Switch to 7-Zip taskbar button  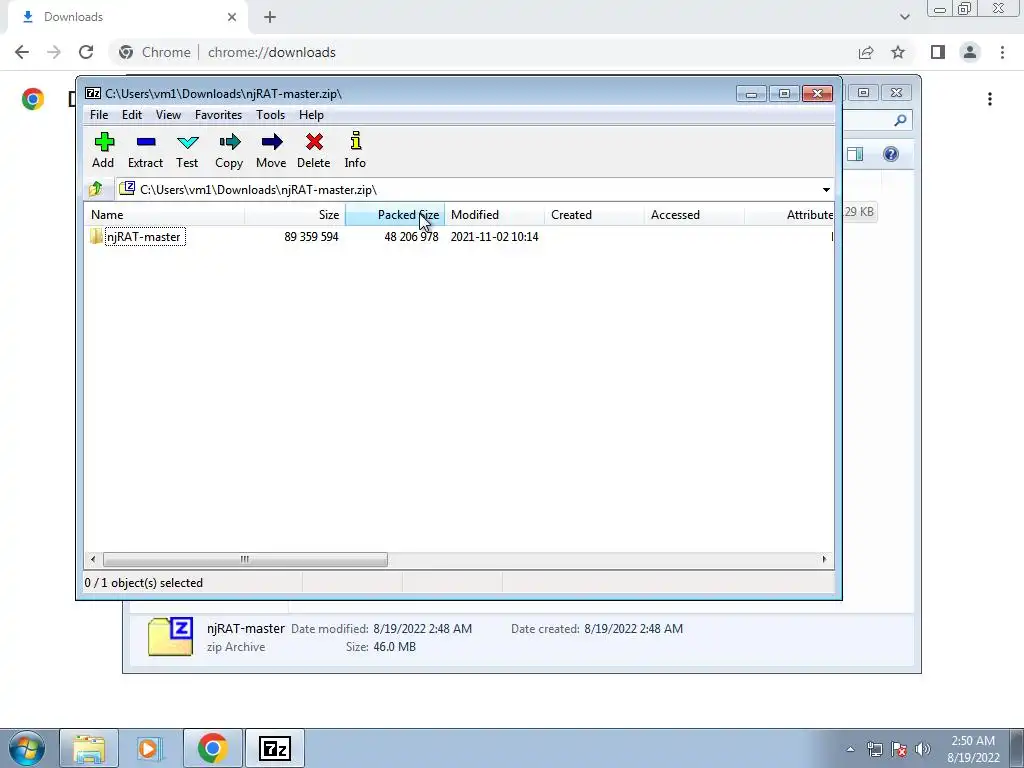pyautogui.click(x=274, y=748)
